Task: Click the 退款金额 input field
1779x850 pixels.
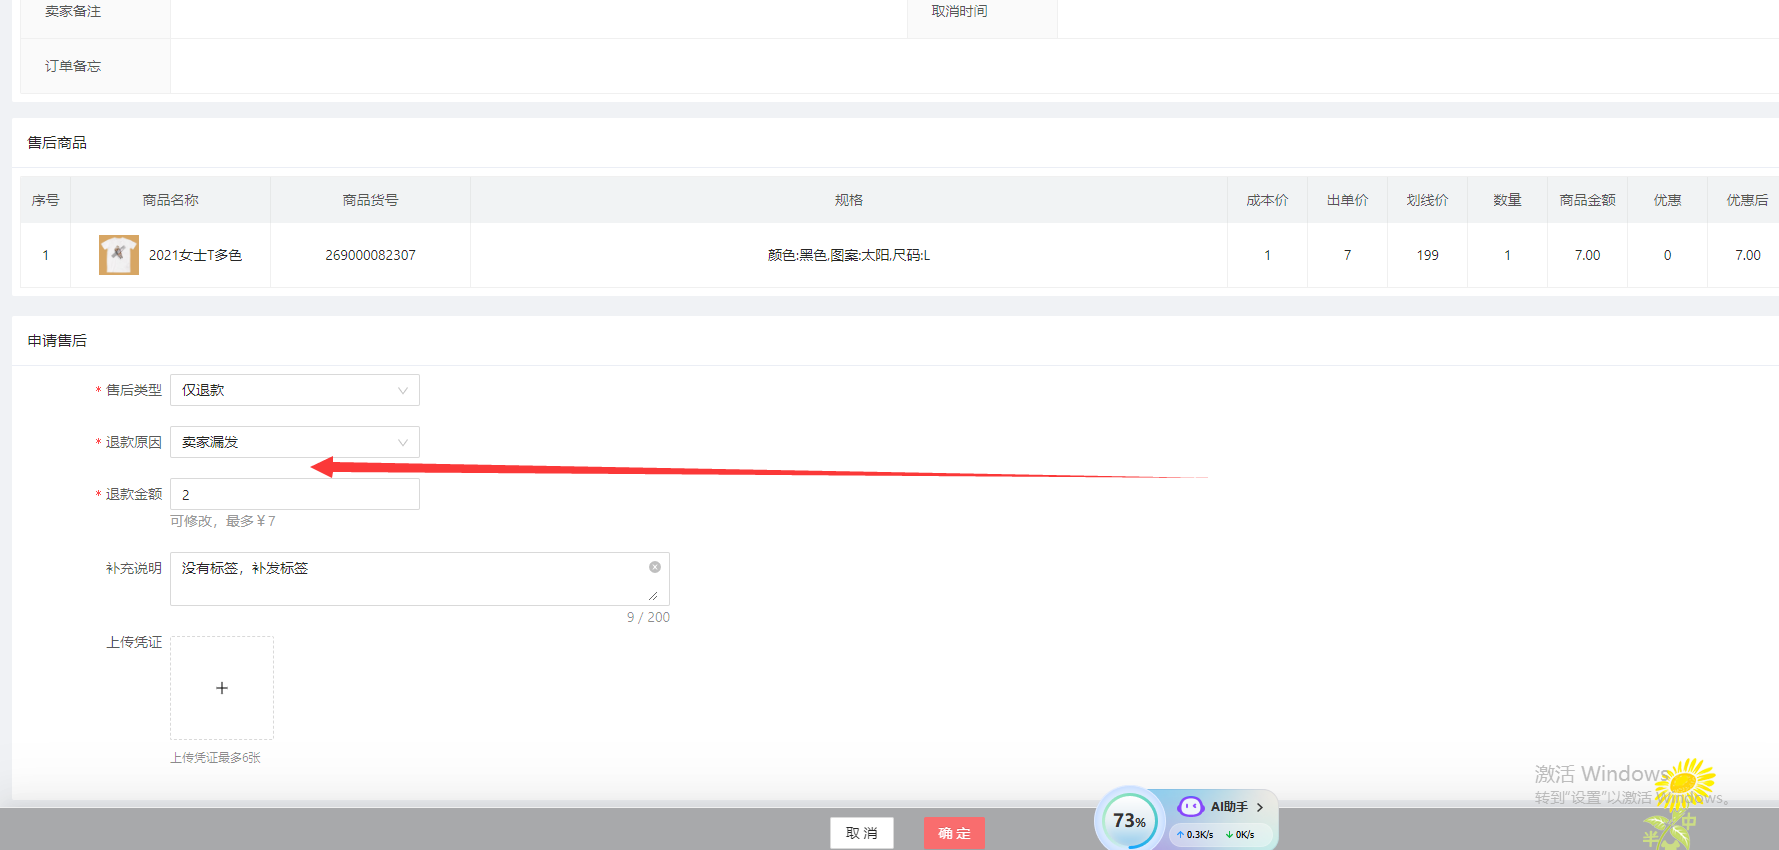Action: click(295, 494)
